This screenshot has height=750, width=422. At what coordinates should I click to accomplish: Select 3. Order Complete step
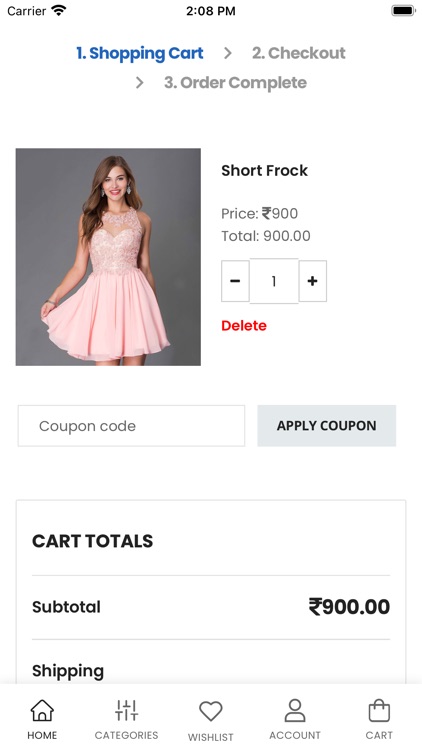coord(235,83)
